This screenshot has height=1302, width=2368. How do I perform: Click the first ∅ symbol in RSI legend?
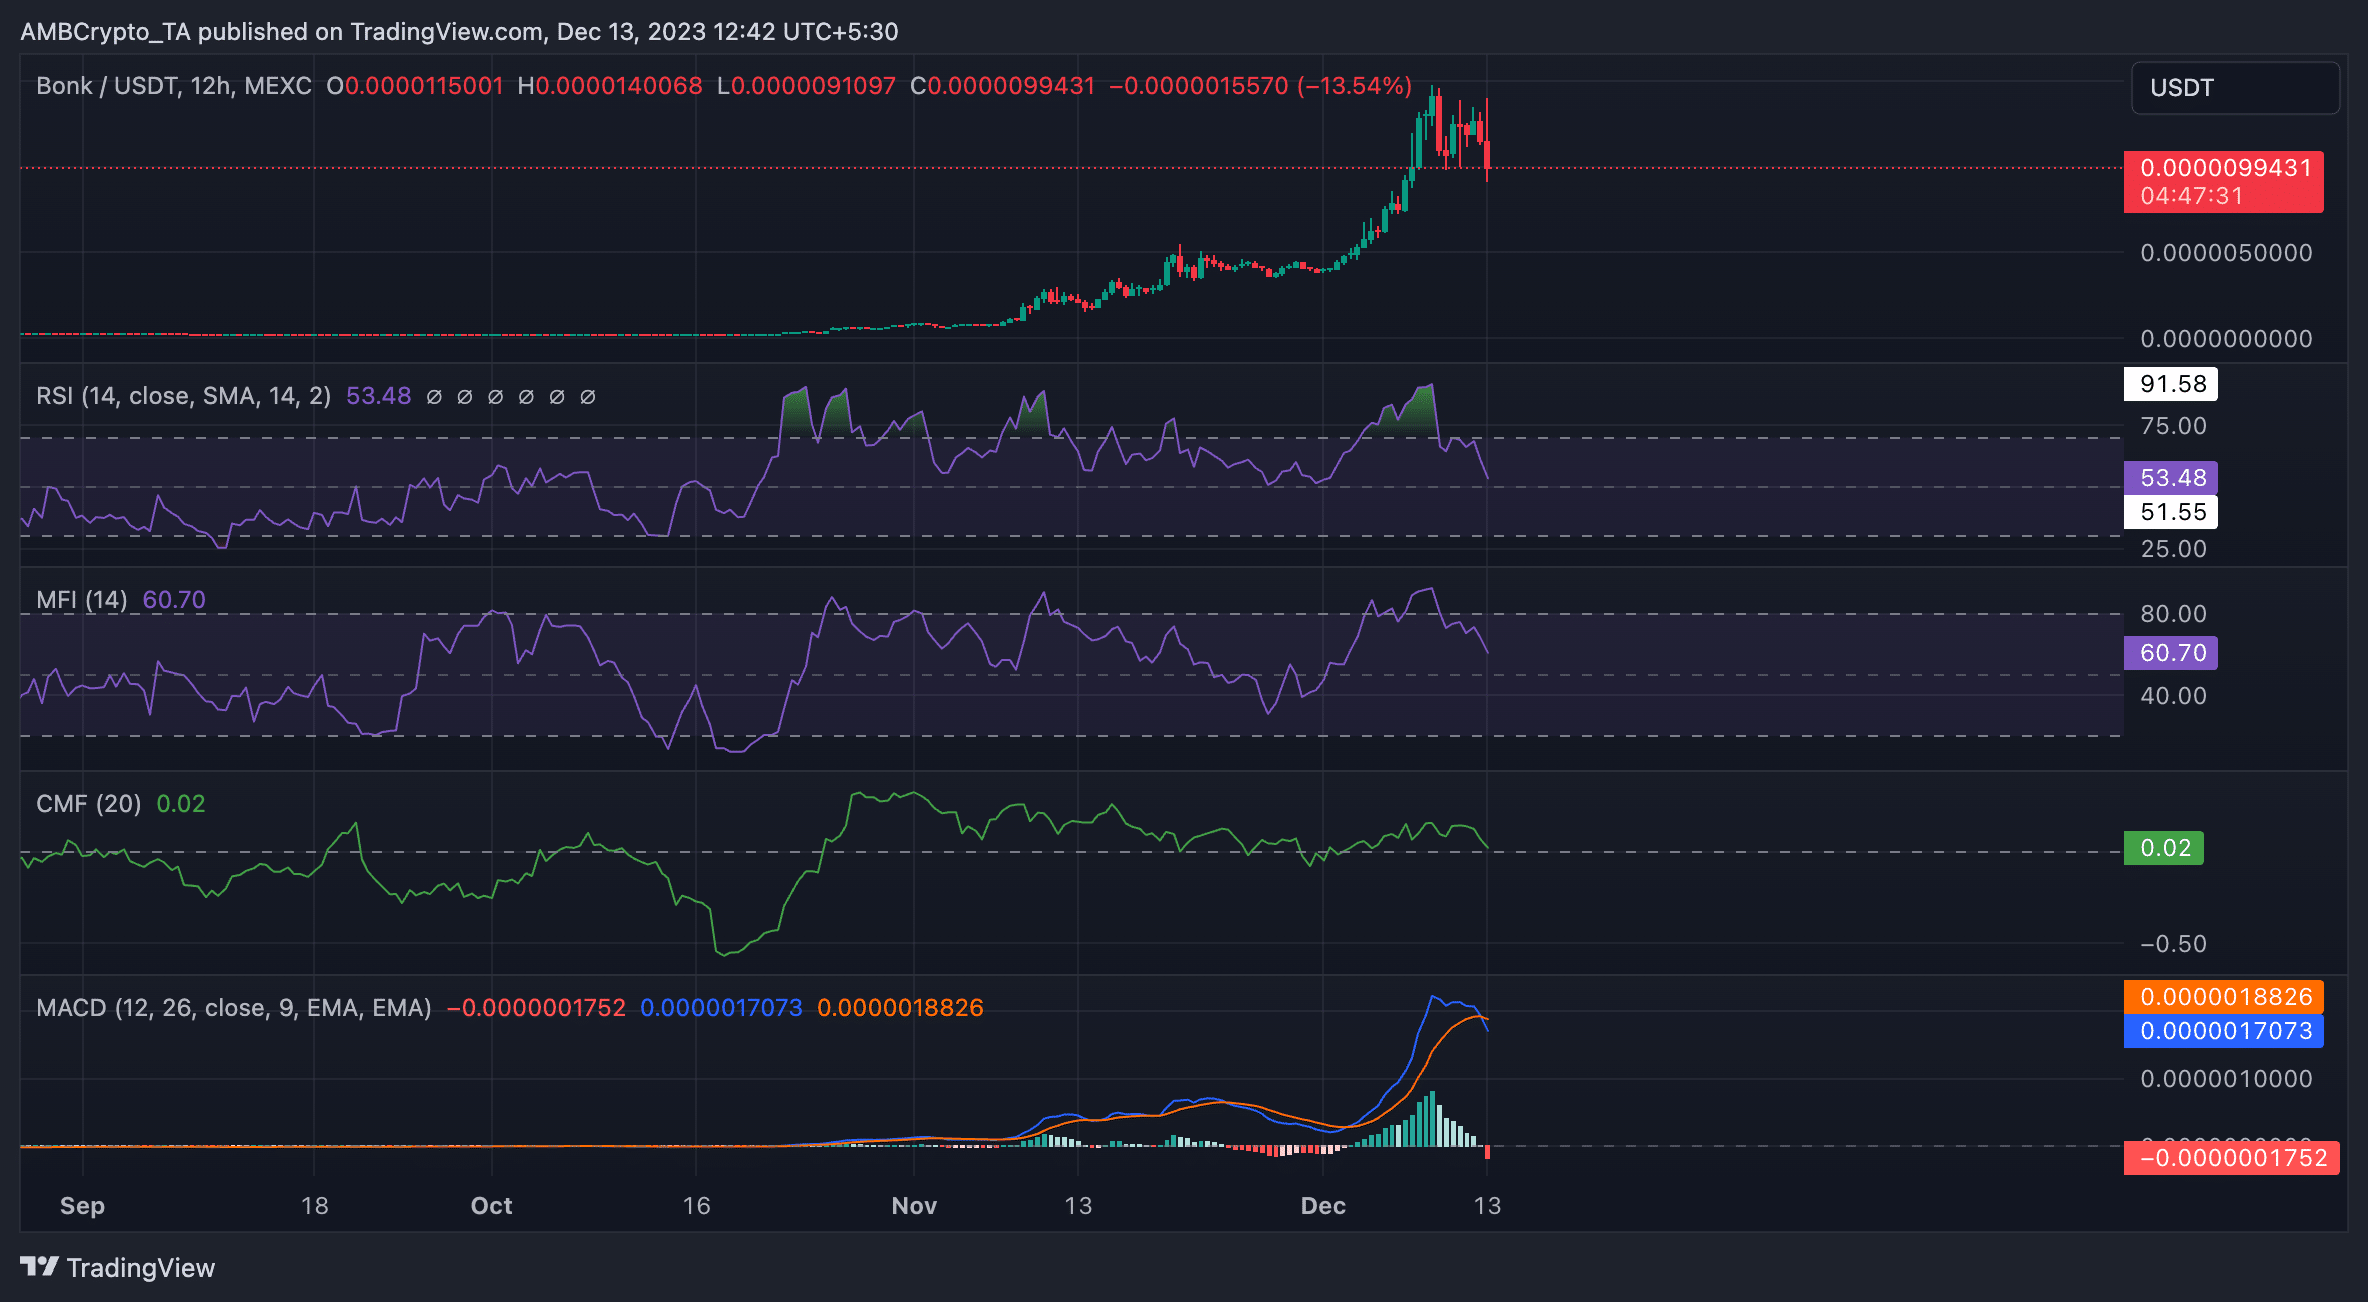(x=434, y=397)
